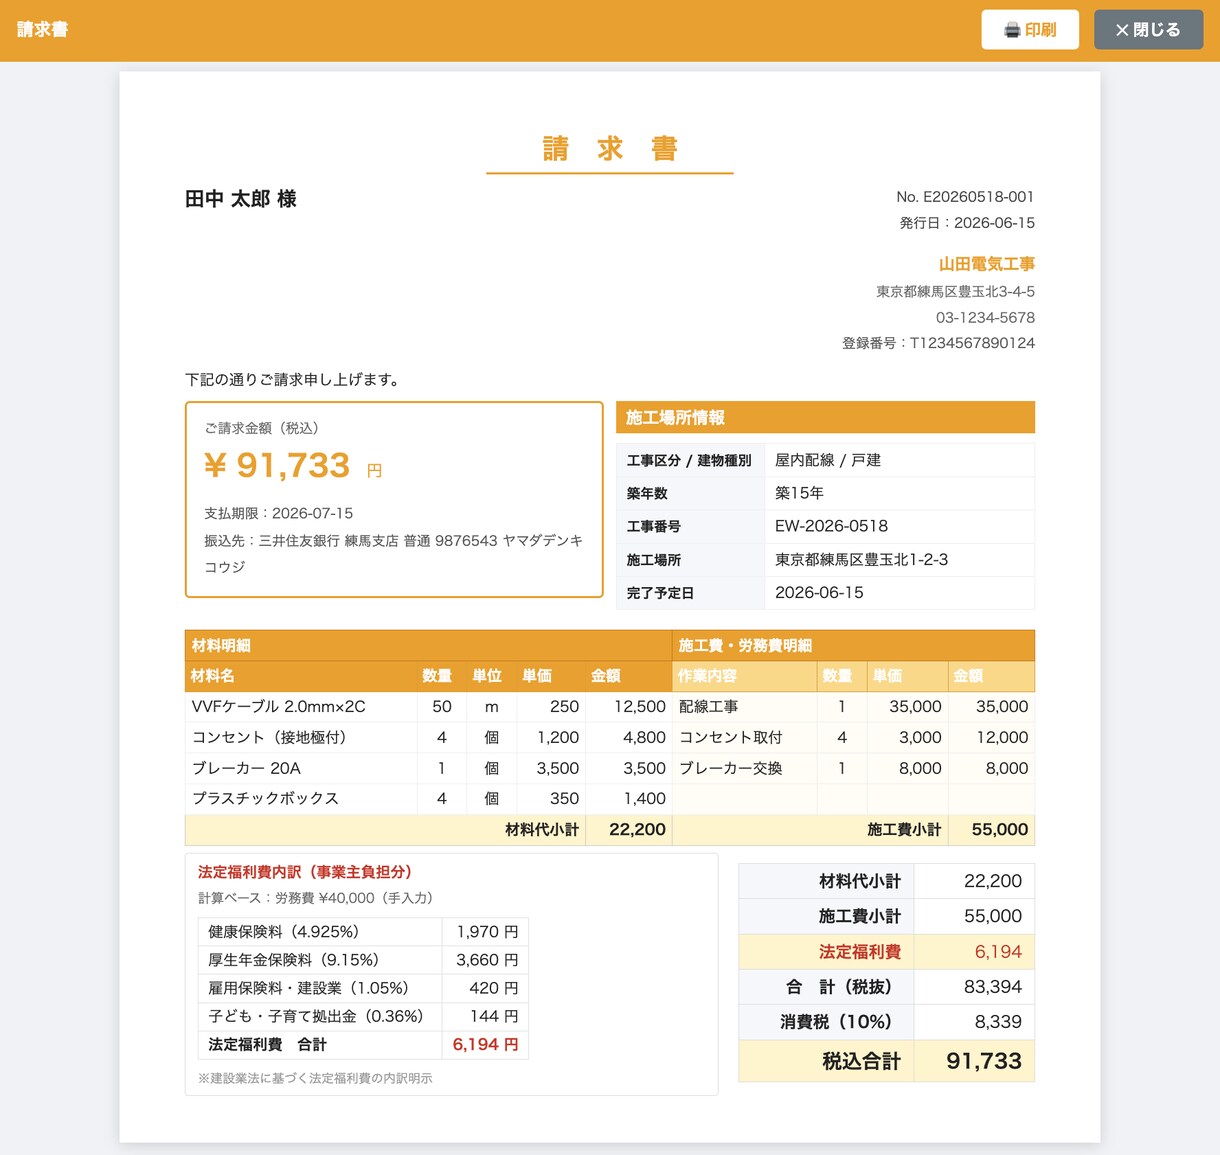Select row コンセント（接地極付）
1220x1155 pixels.
pos(429,738)
